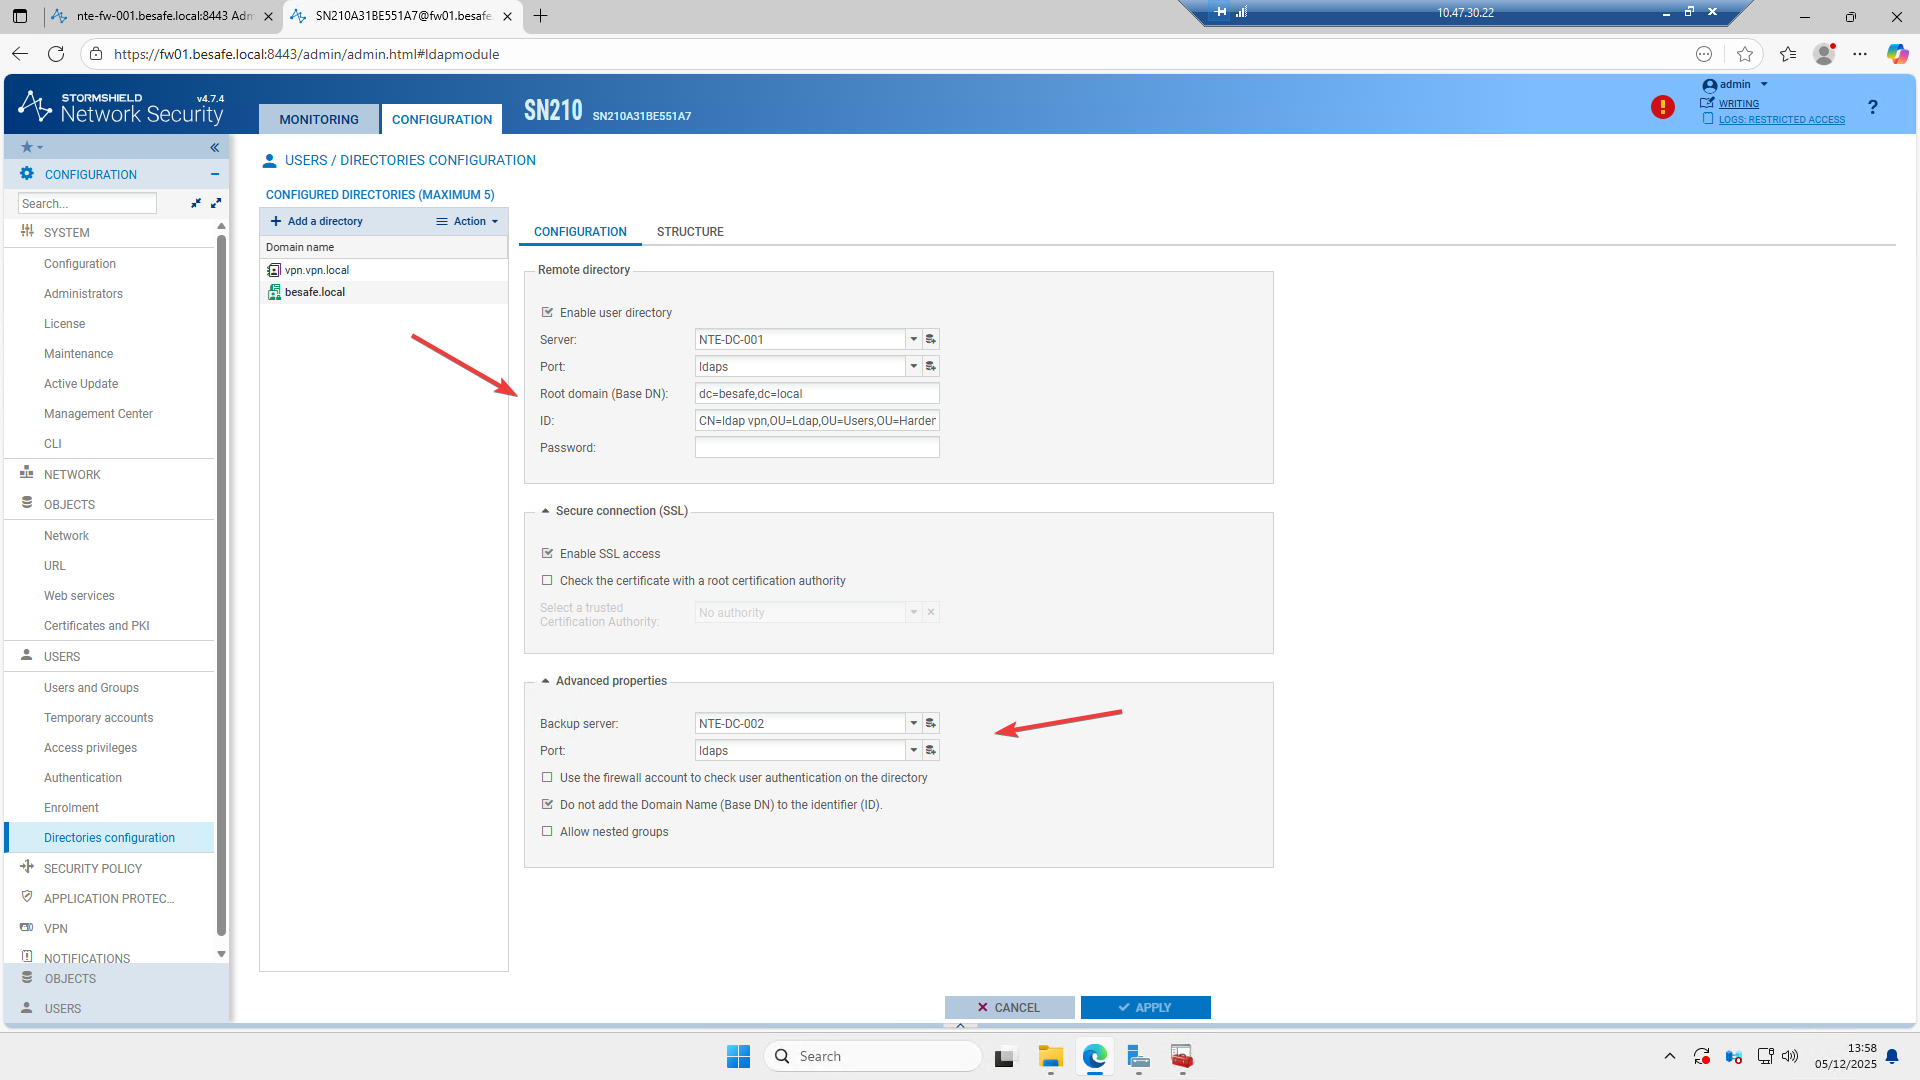Add this page to browser favorites star
This screenshot has width=1920, height=1080.
pyautogui.click(x=1745, y=54)
